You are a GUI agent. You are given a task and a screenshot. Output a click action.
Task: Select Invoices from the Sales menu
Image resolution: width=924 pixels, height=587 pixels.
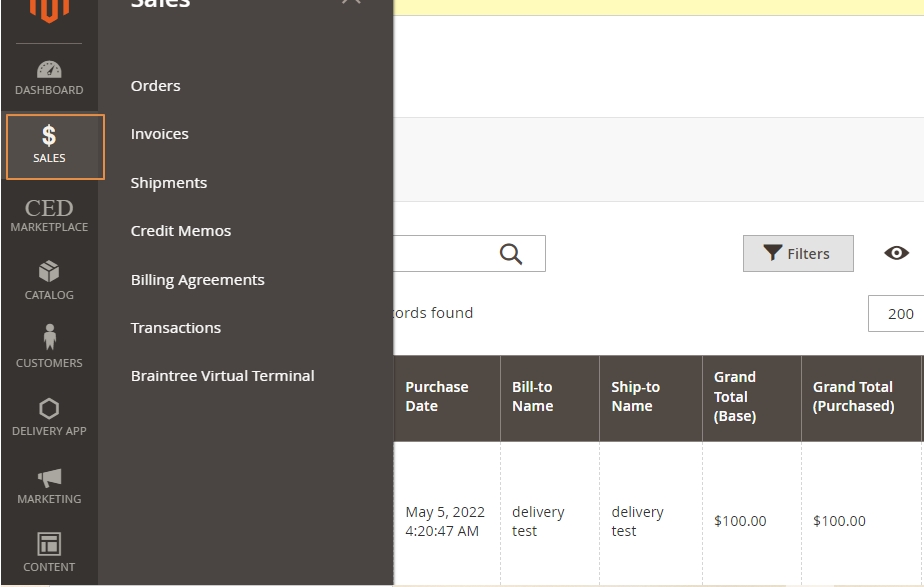tap(160, 134)
